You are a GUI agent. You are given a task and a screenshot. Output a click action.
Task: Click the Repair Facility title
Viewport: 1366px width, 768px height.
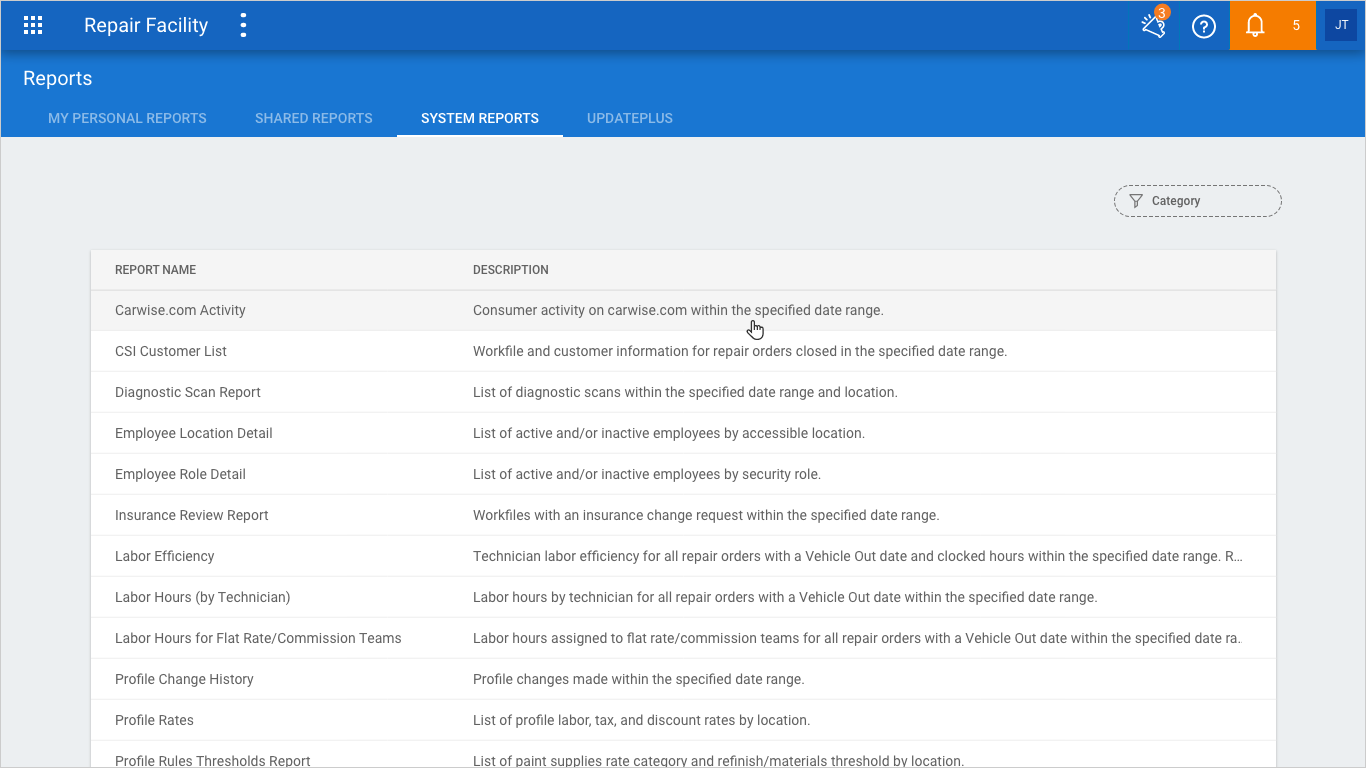point(146,26)
